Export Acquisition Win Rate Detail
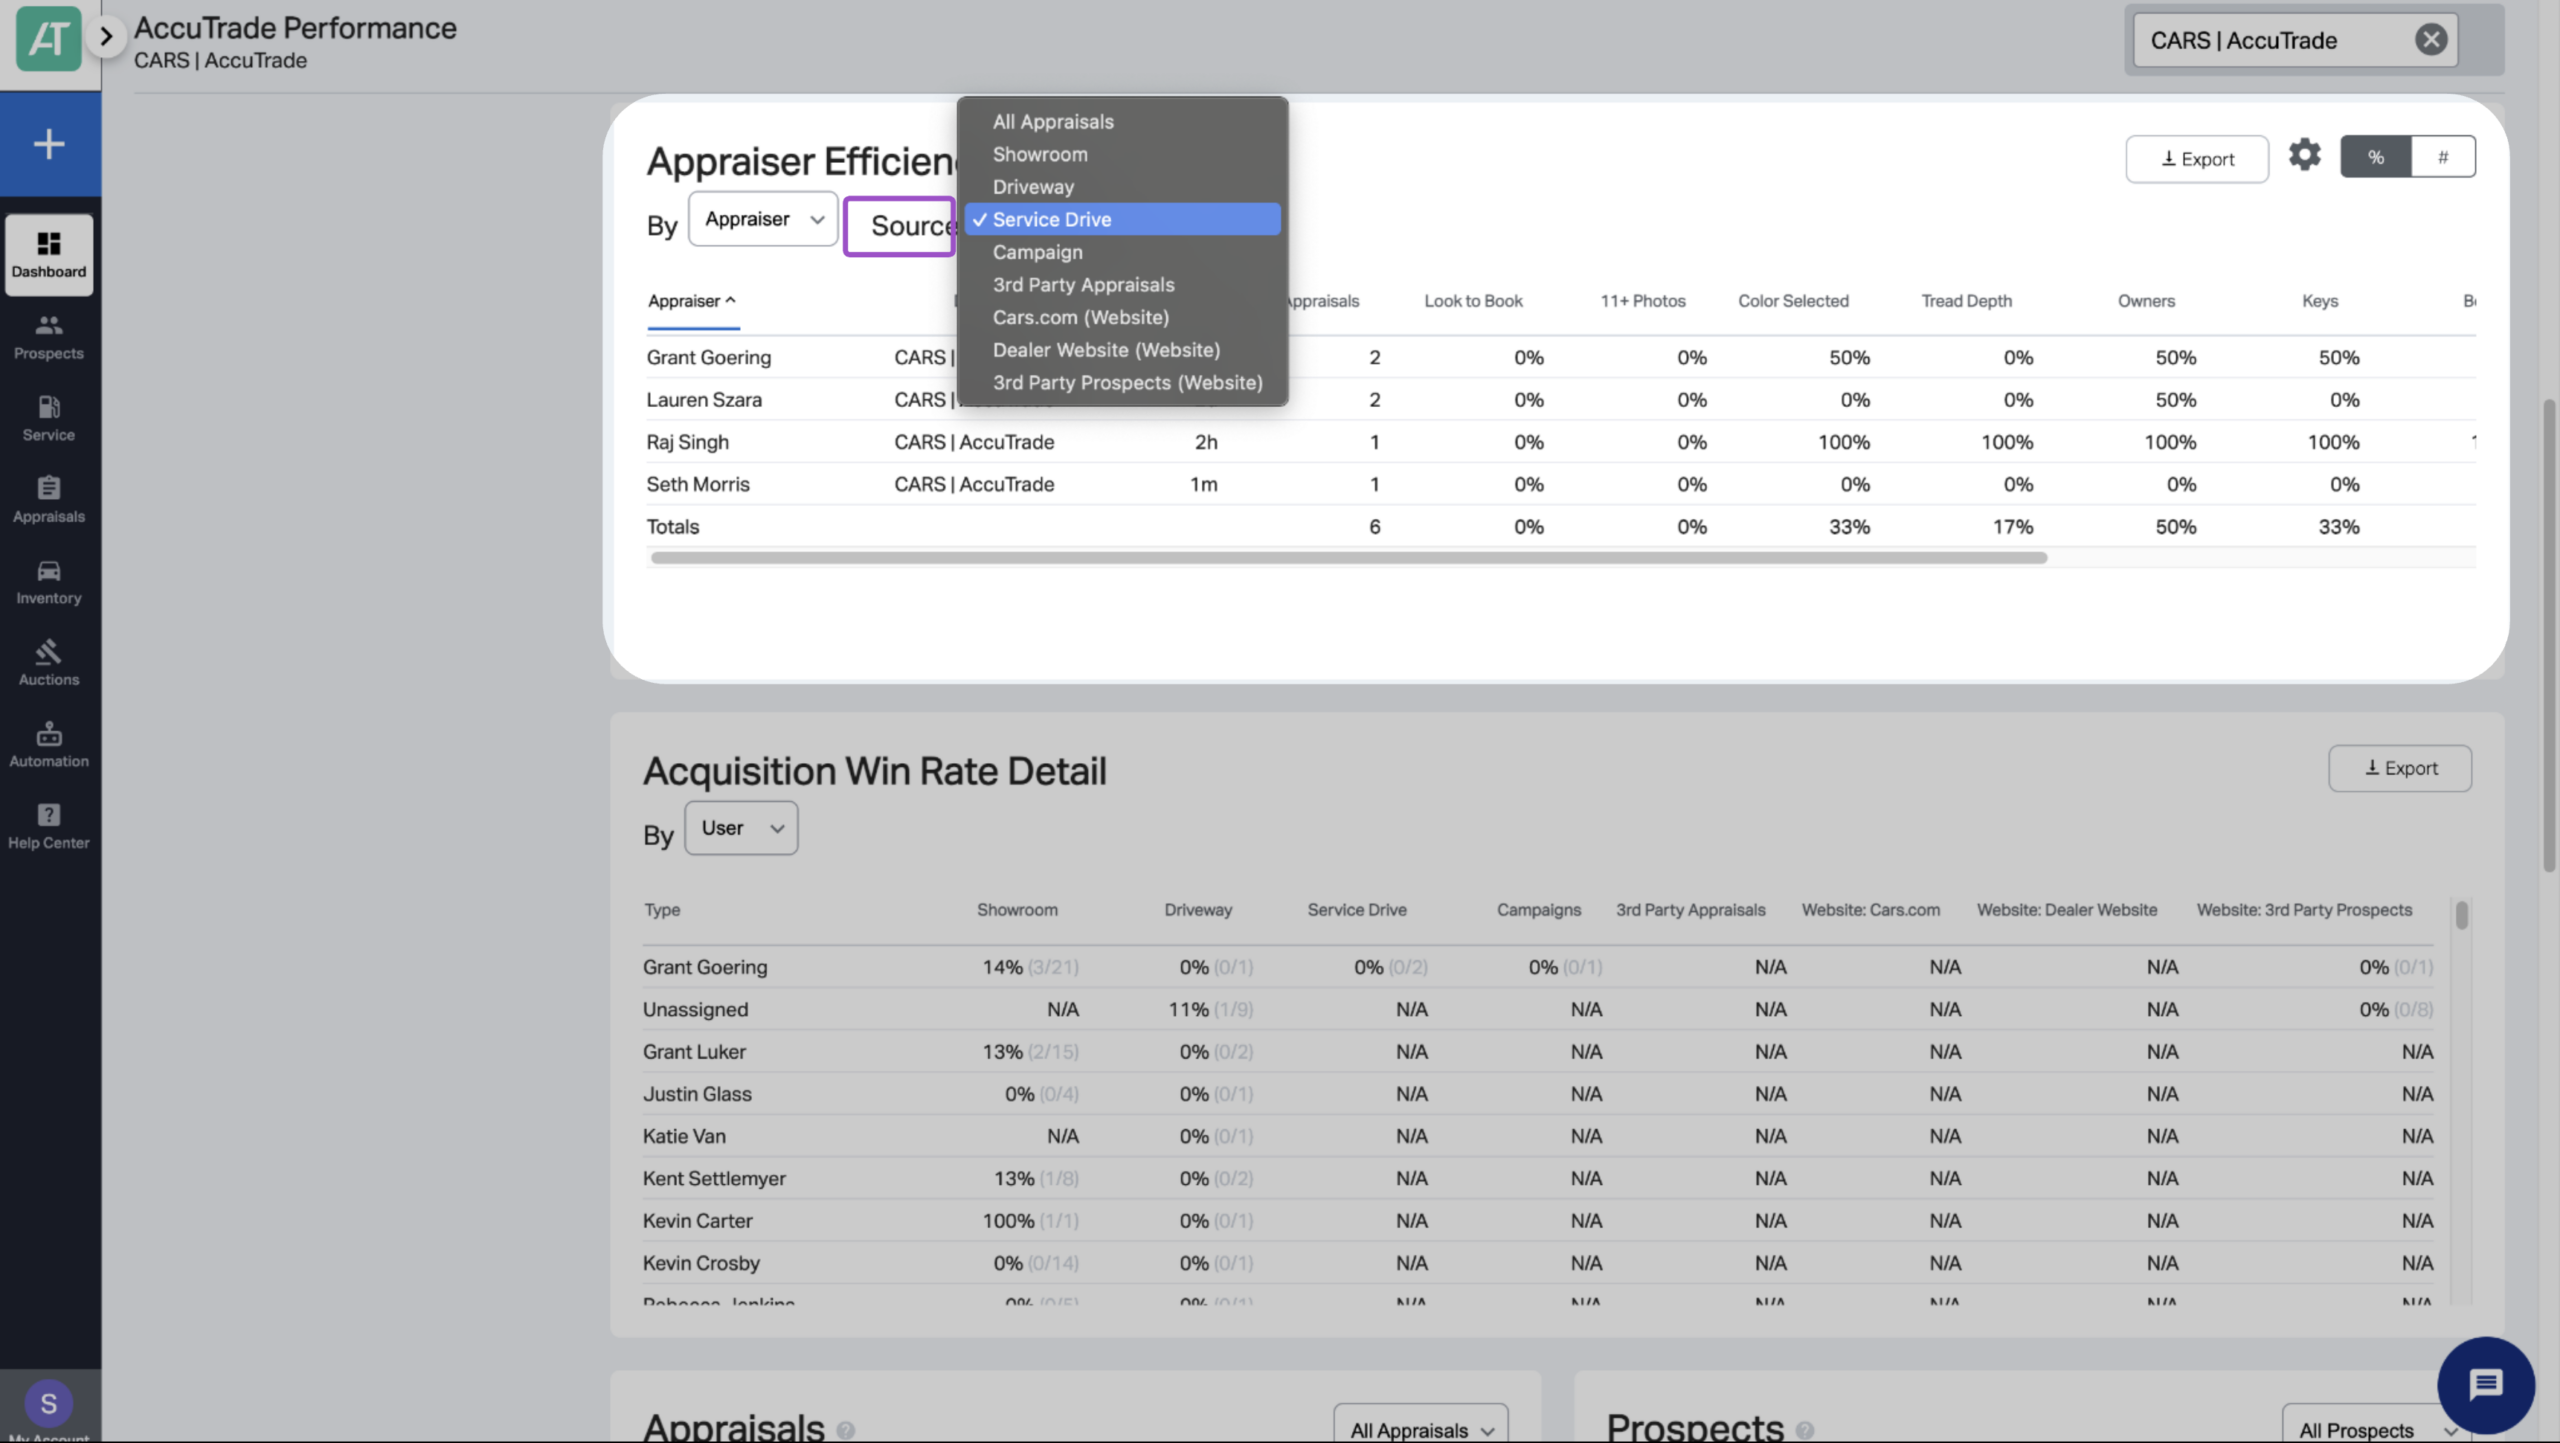 coord(2399,768)
